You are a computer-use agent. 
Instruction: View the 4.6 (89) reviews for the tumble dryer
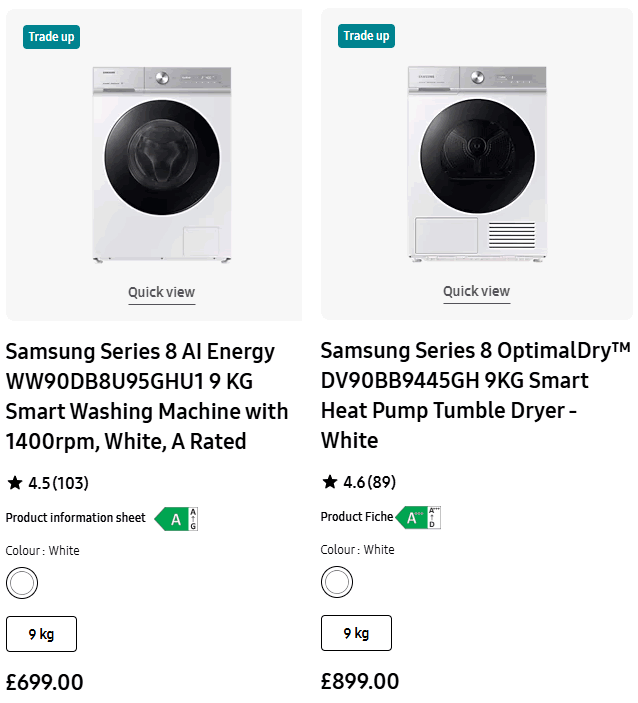pos(370,482)
